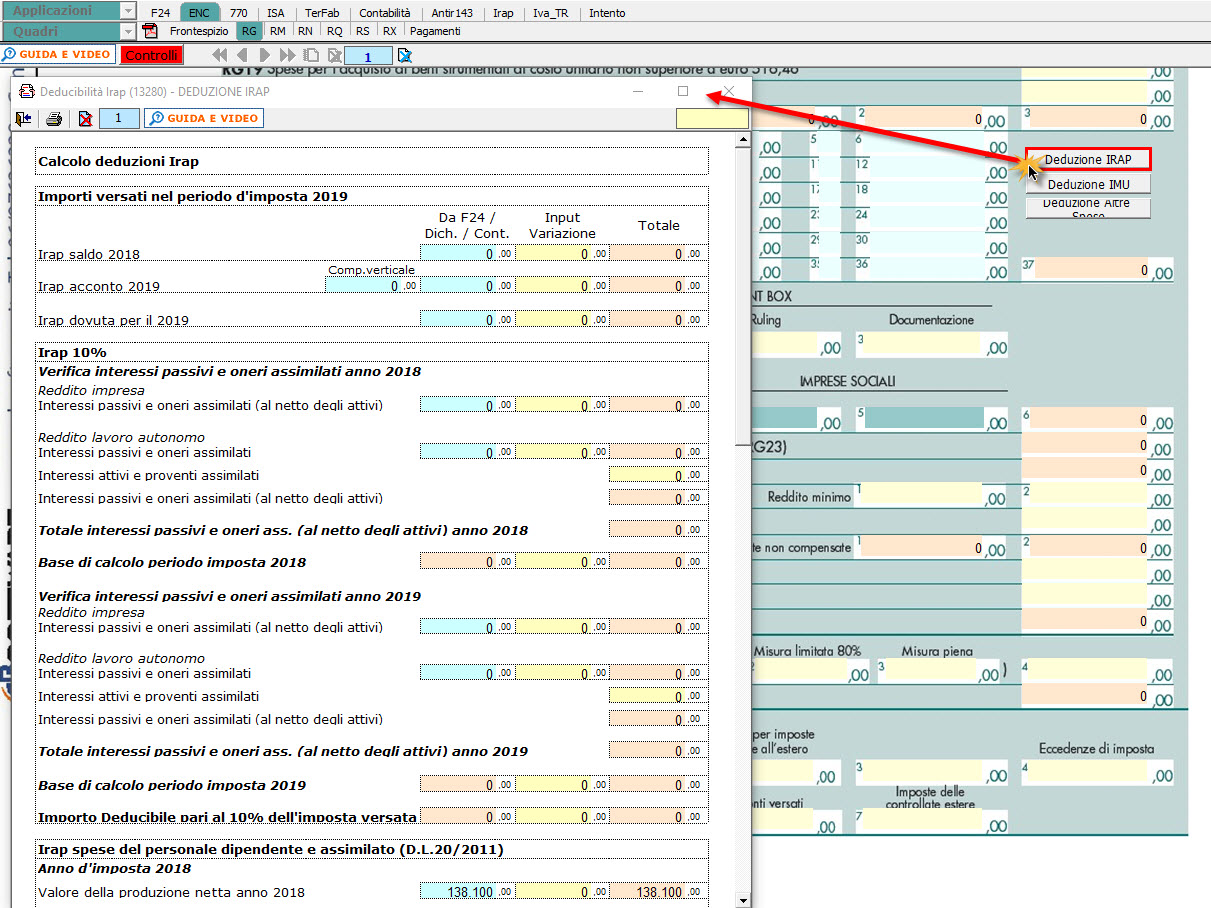This screenshot has width=1211, height=908.
Task: Click the 'Calcolo deduzioni Irap' heading
Action: (x=117, y=161)
